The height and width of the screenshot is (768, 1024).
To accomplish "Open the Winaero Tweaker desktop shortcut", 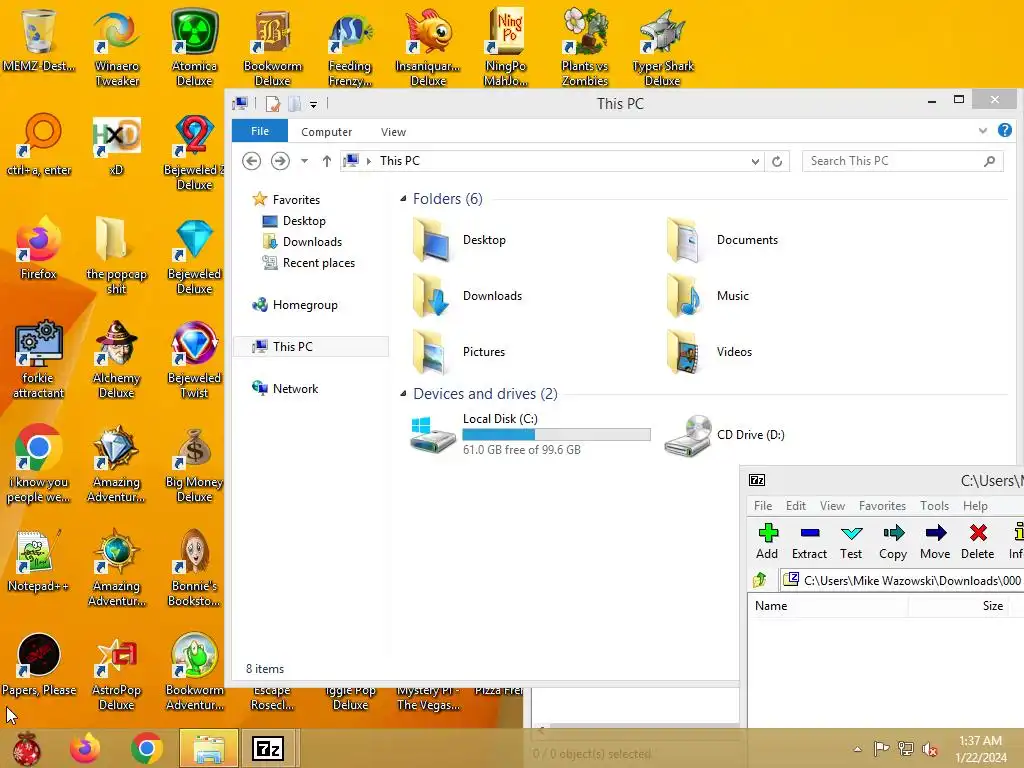I will pos(117,47).
